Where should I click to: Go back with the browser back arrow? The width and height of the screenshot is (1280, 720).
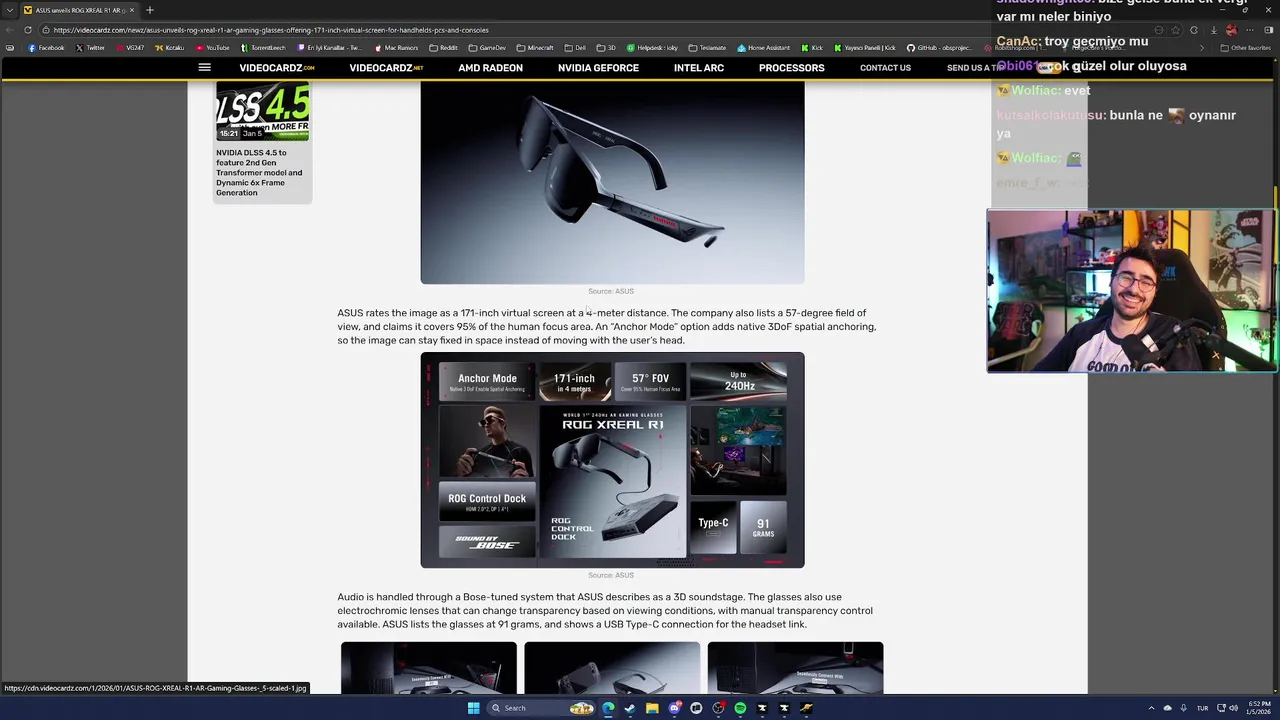click(x=10, y=30)
